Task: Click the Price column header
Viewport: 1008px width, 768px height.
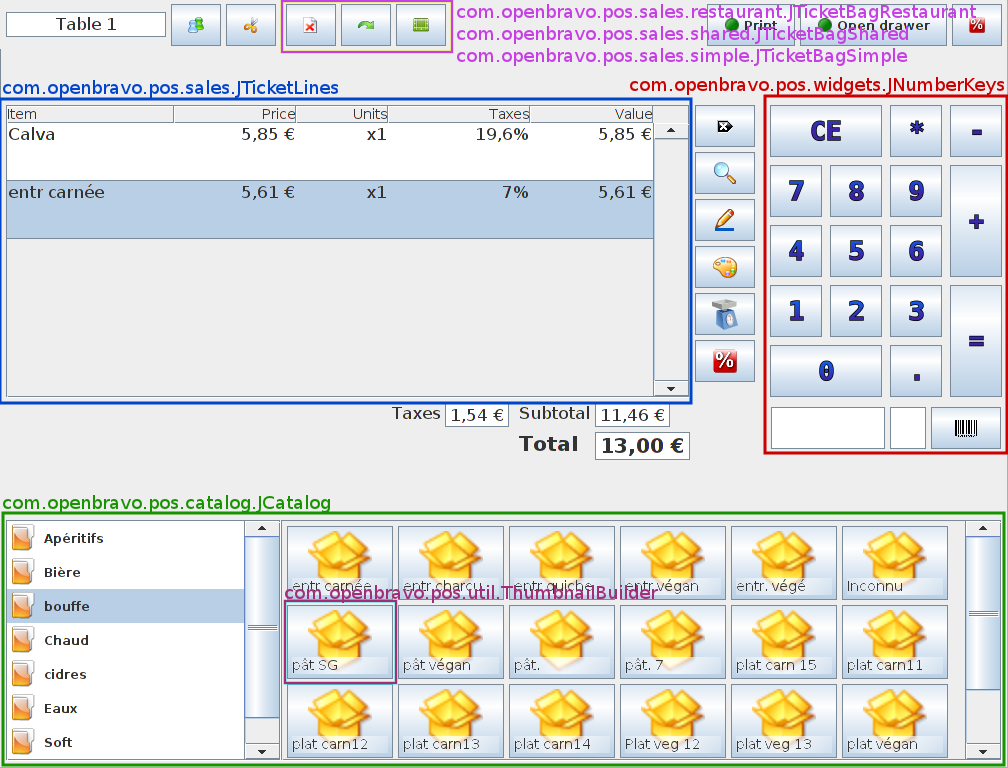Action: (x=235, y=114)
